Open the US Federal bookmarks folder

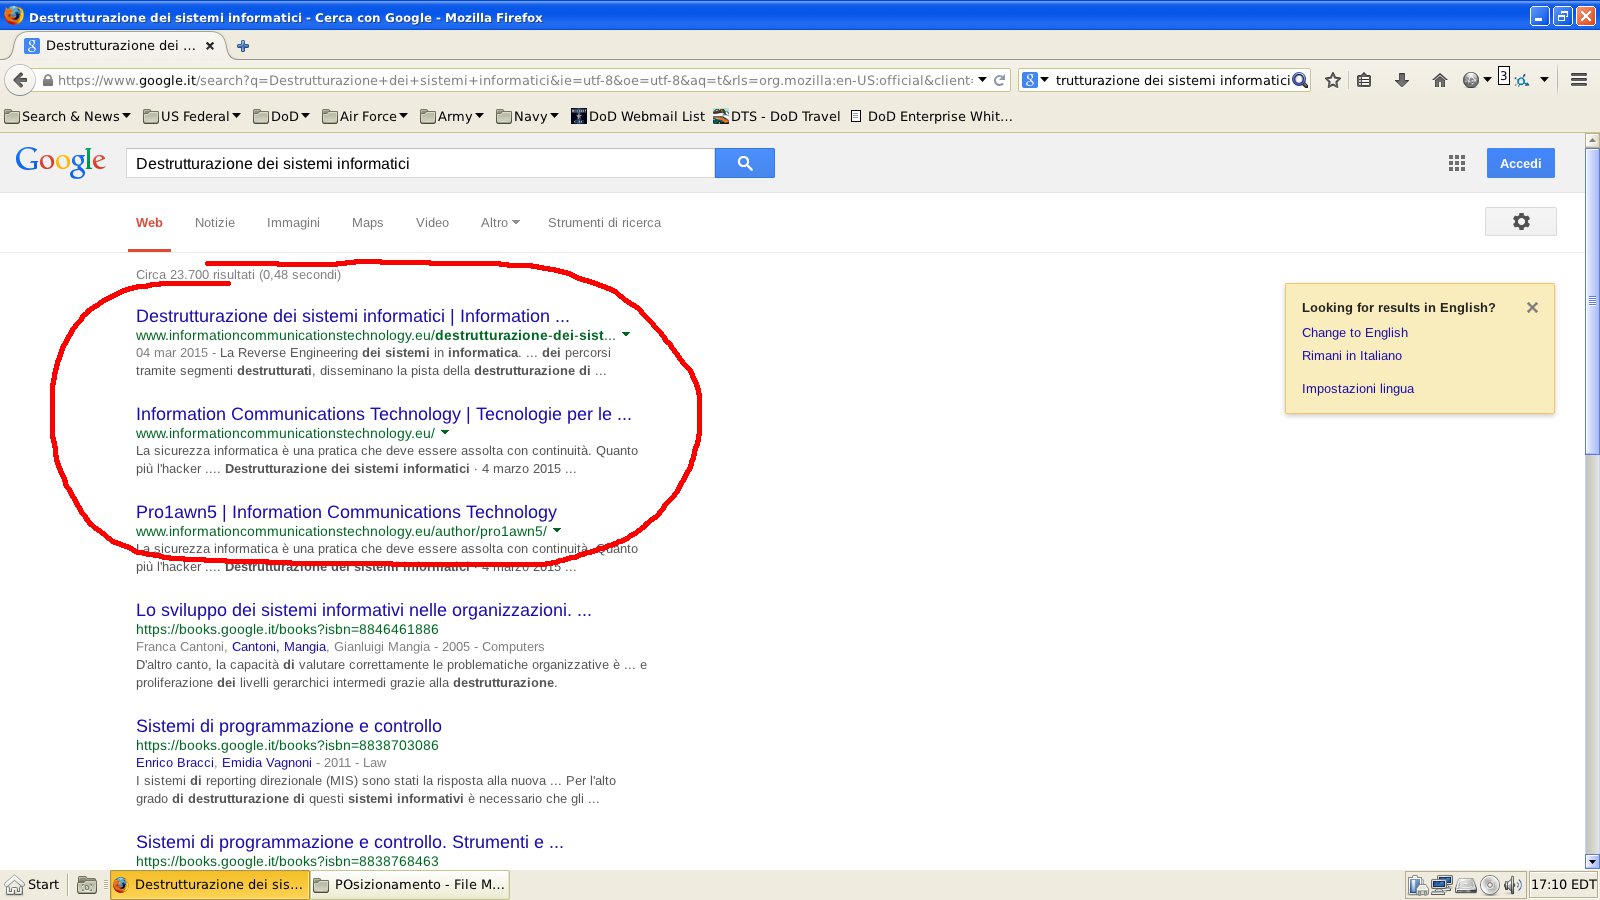(x=192, y=116)
